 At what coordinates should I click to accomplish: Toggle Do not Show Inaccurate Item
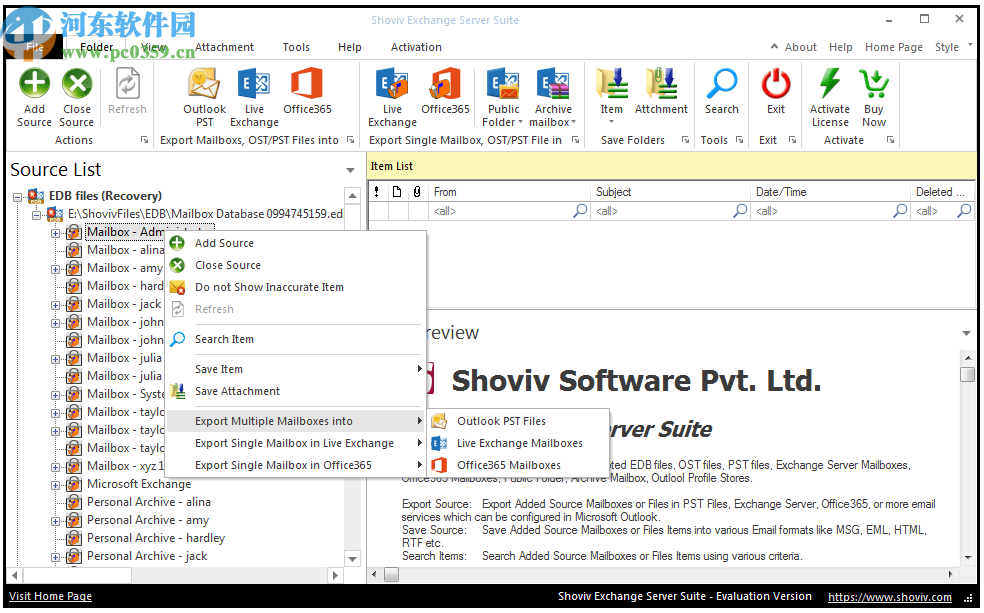(270, 287)
